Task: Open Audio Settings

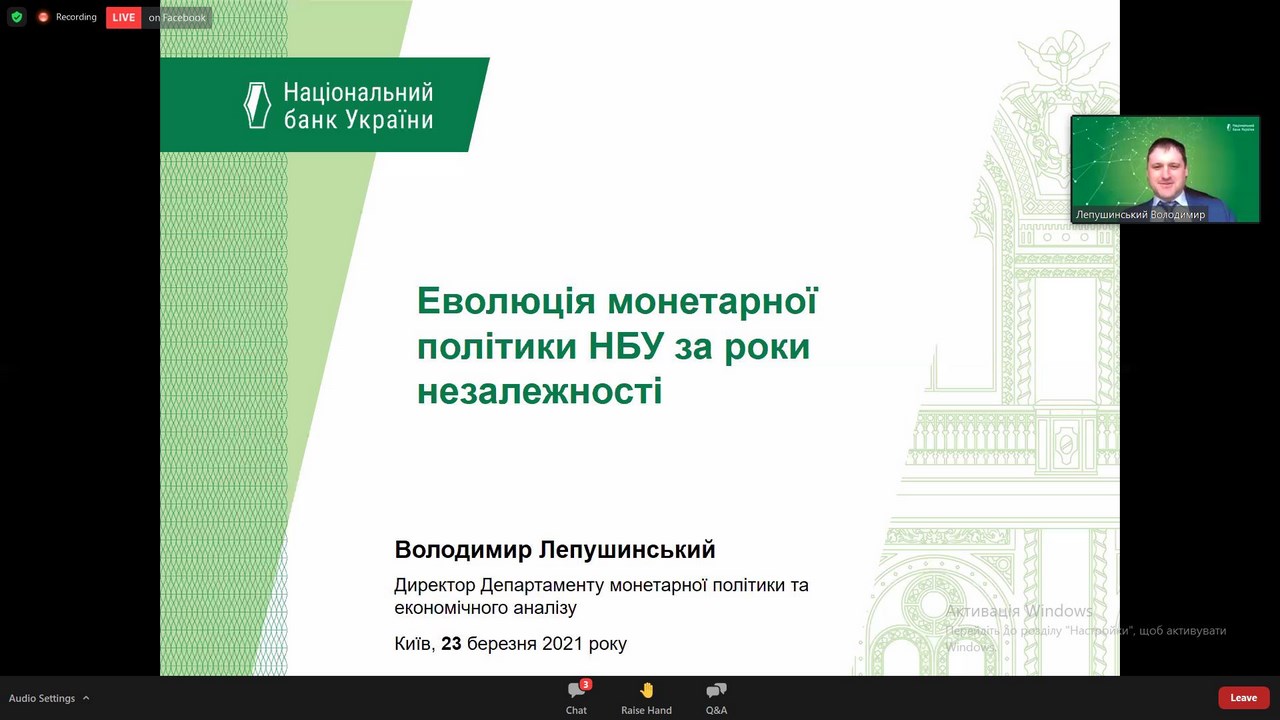Action: click(42, 698)
